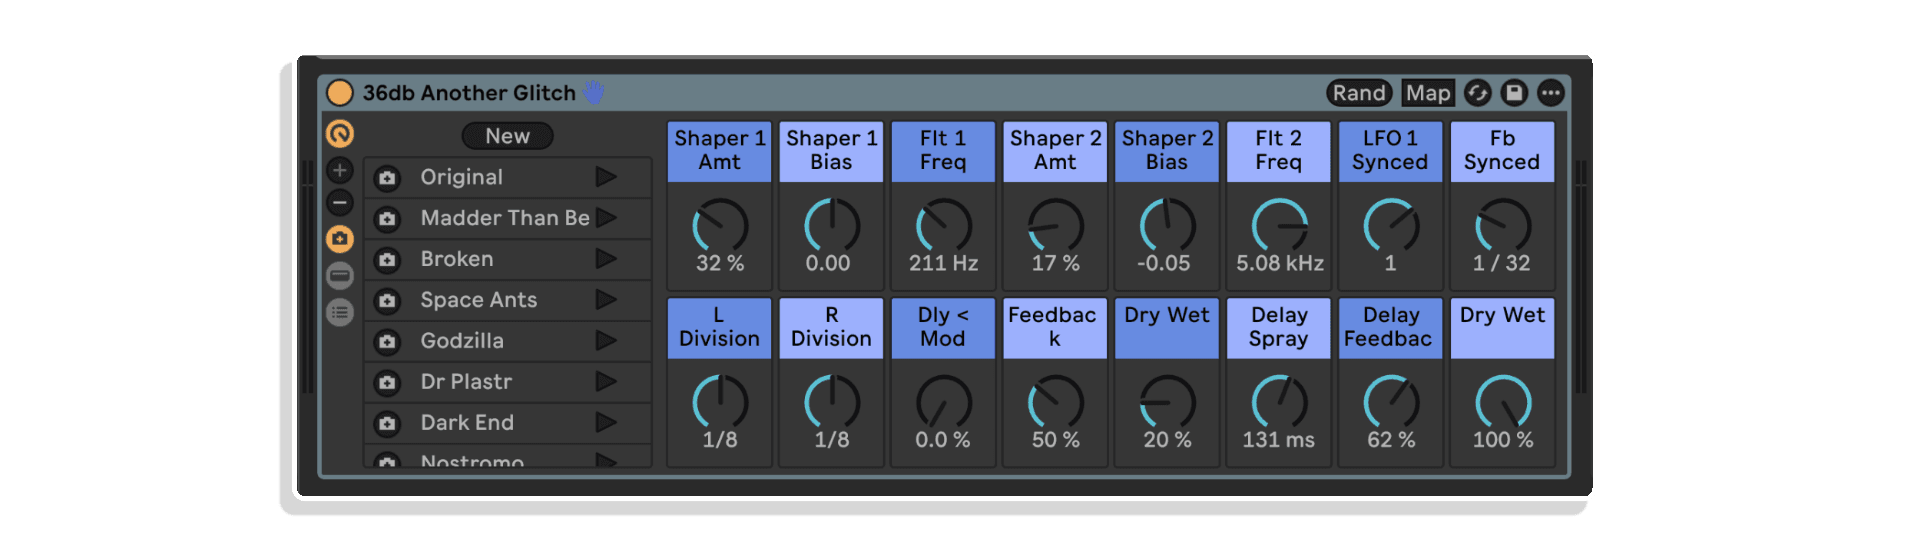Click the 211 Hz value readout
Screen dimensions: 1920x551
point(943,263)
